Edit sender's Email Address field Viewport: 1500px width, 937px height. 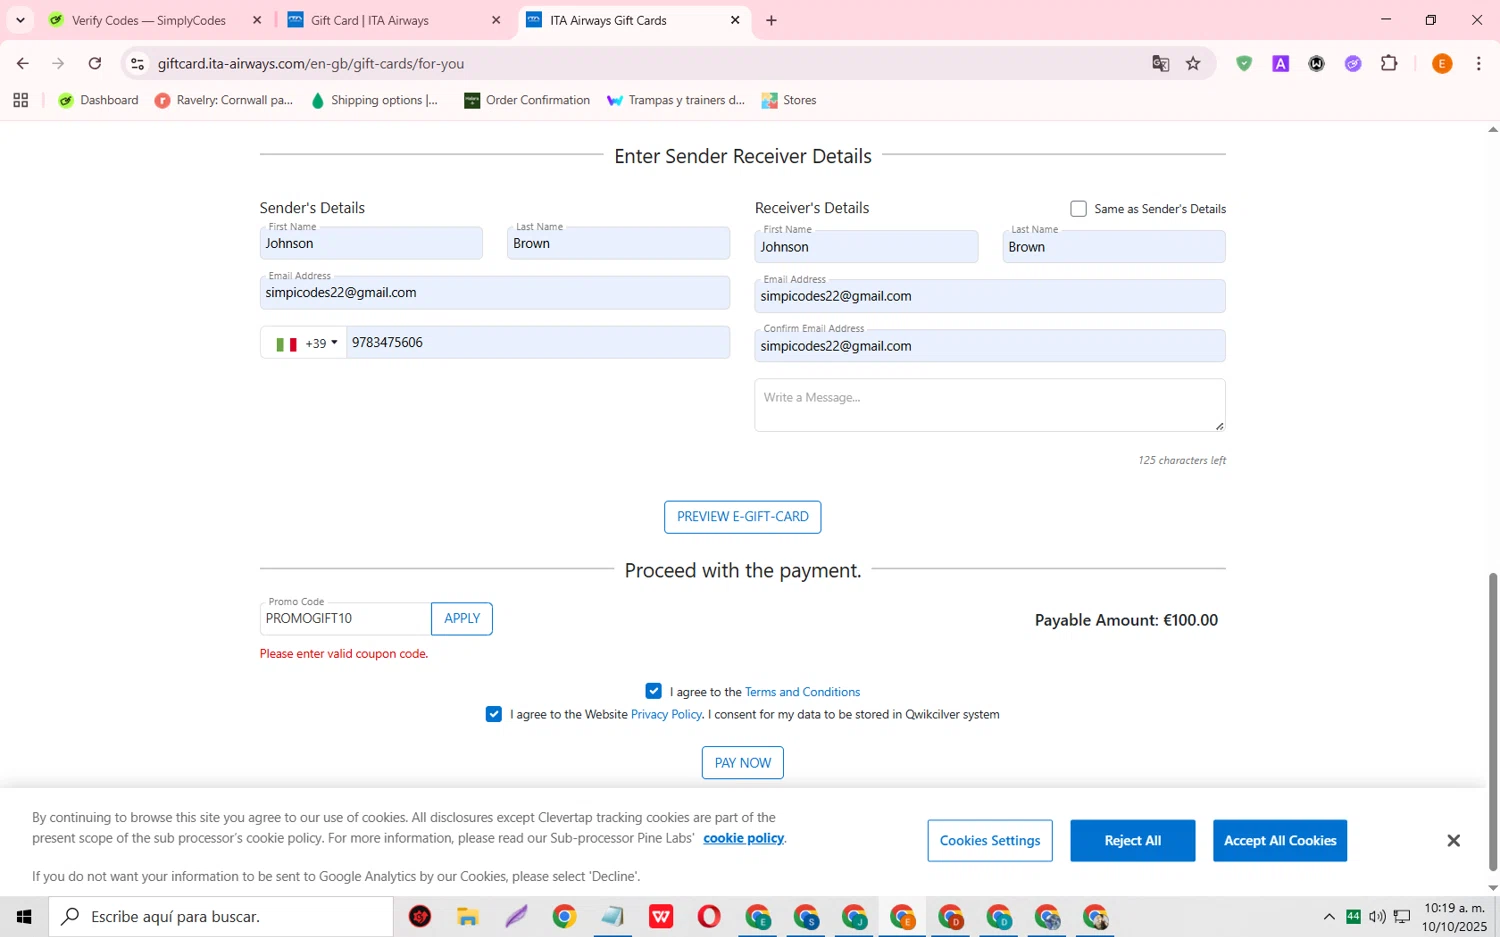[495, 293]
